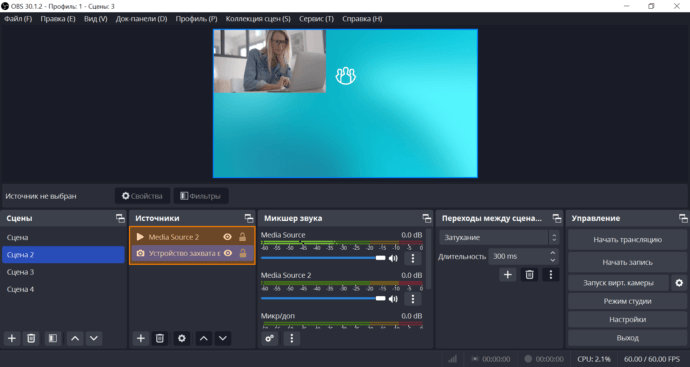Screen dimensions: 690x367
Task: Adjust Media Source 2 volume slider
Action: point(323,299)
